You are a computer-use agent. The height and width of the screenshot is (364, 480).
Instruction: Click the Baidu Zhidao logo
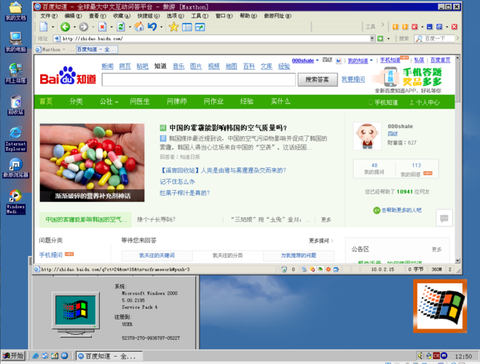click(68, 76)
